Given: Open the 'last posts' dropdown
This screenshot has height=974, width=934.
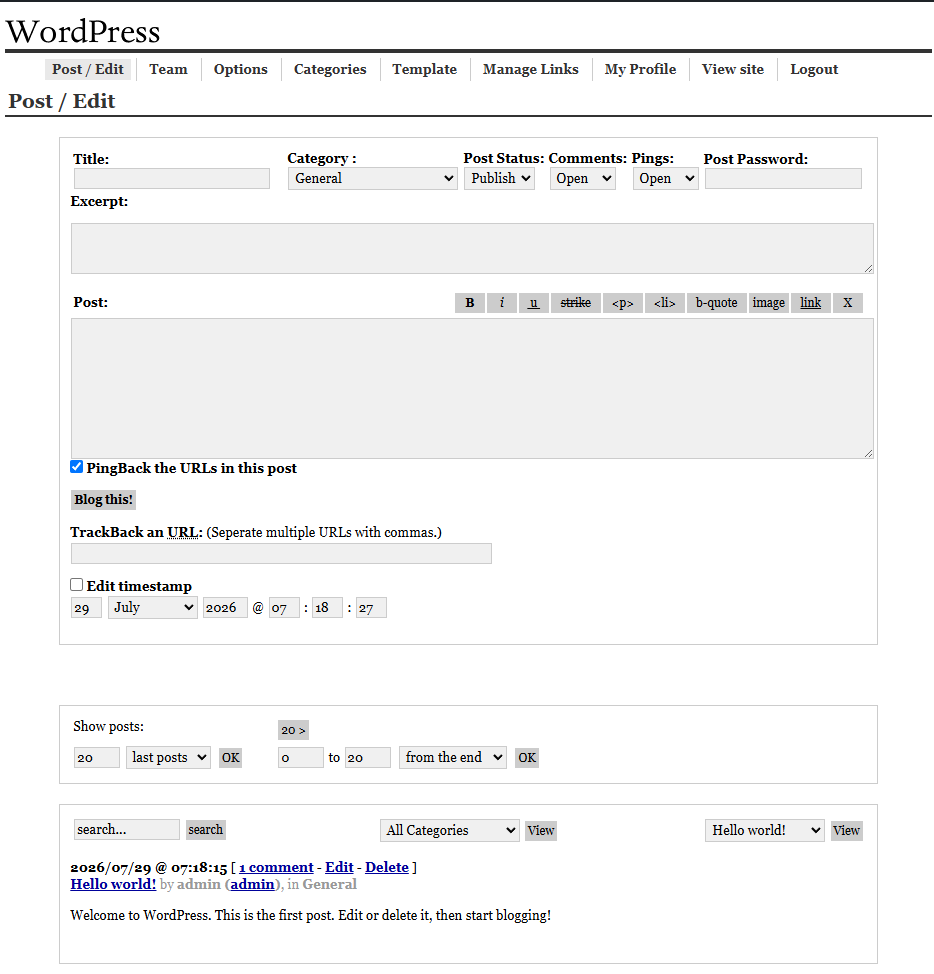Looking at the screenshot, I should click(x=168, y=758).
